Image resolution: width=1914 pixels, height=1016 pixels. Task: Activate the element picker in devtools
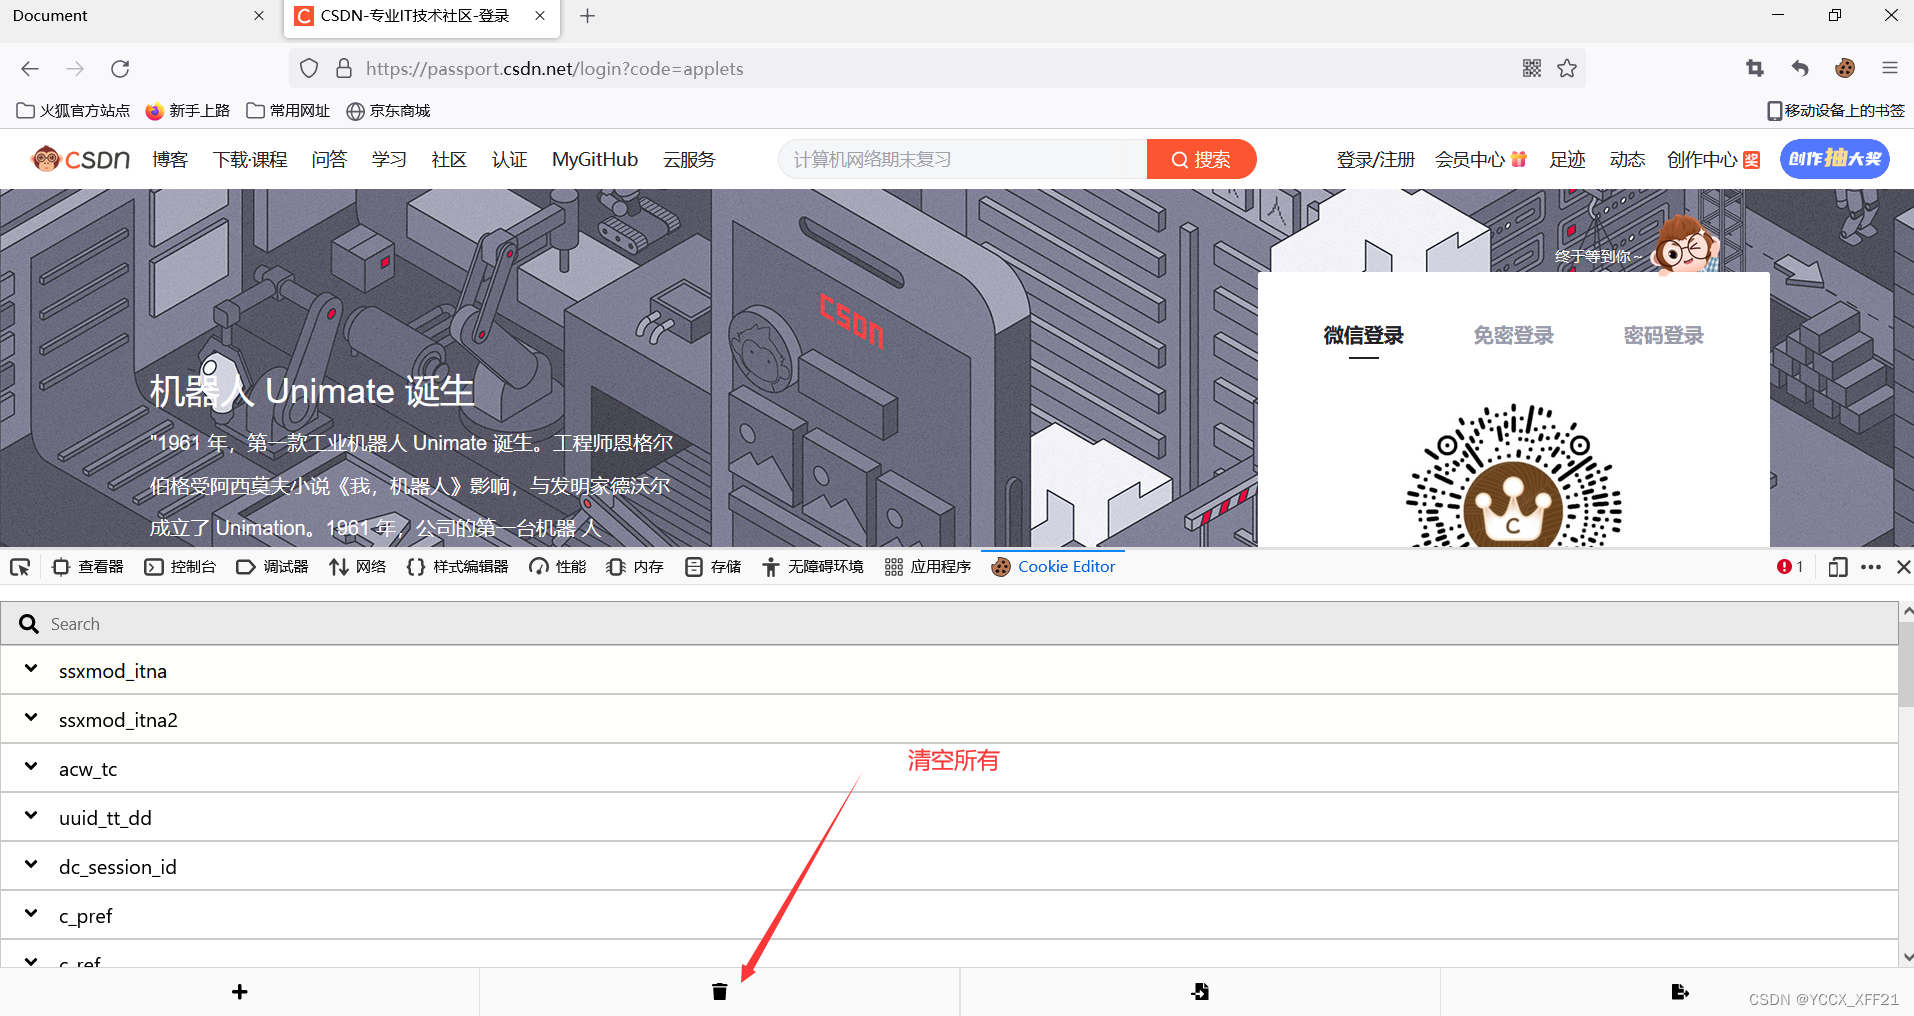(x=20, y=566)
